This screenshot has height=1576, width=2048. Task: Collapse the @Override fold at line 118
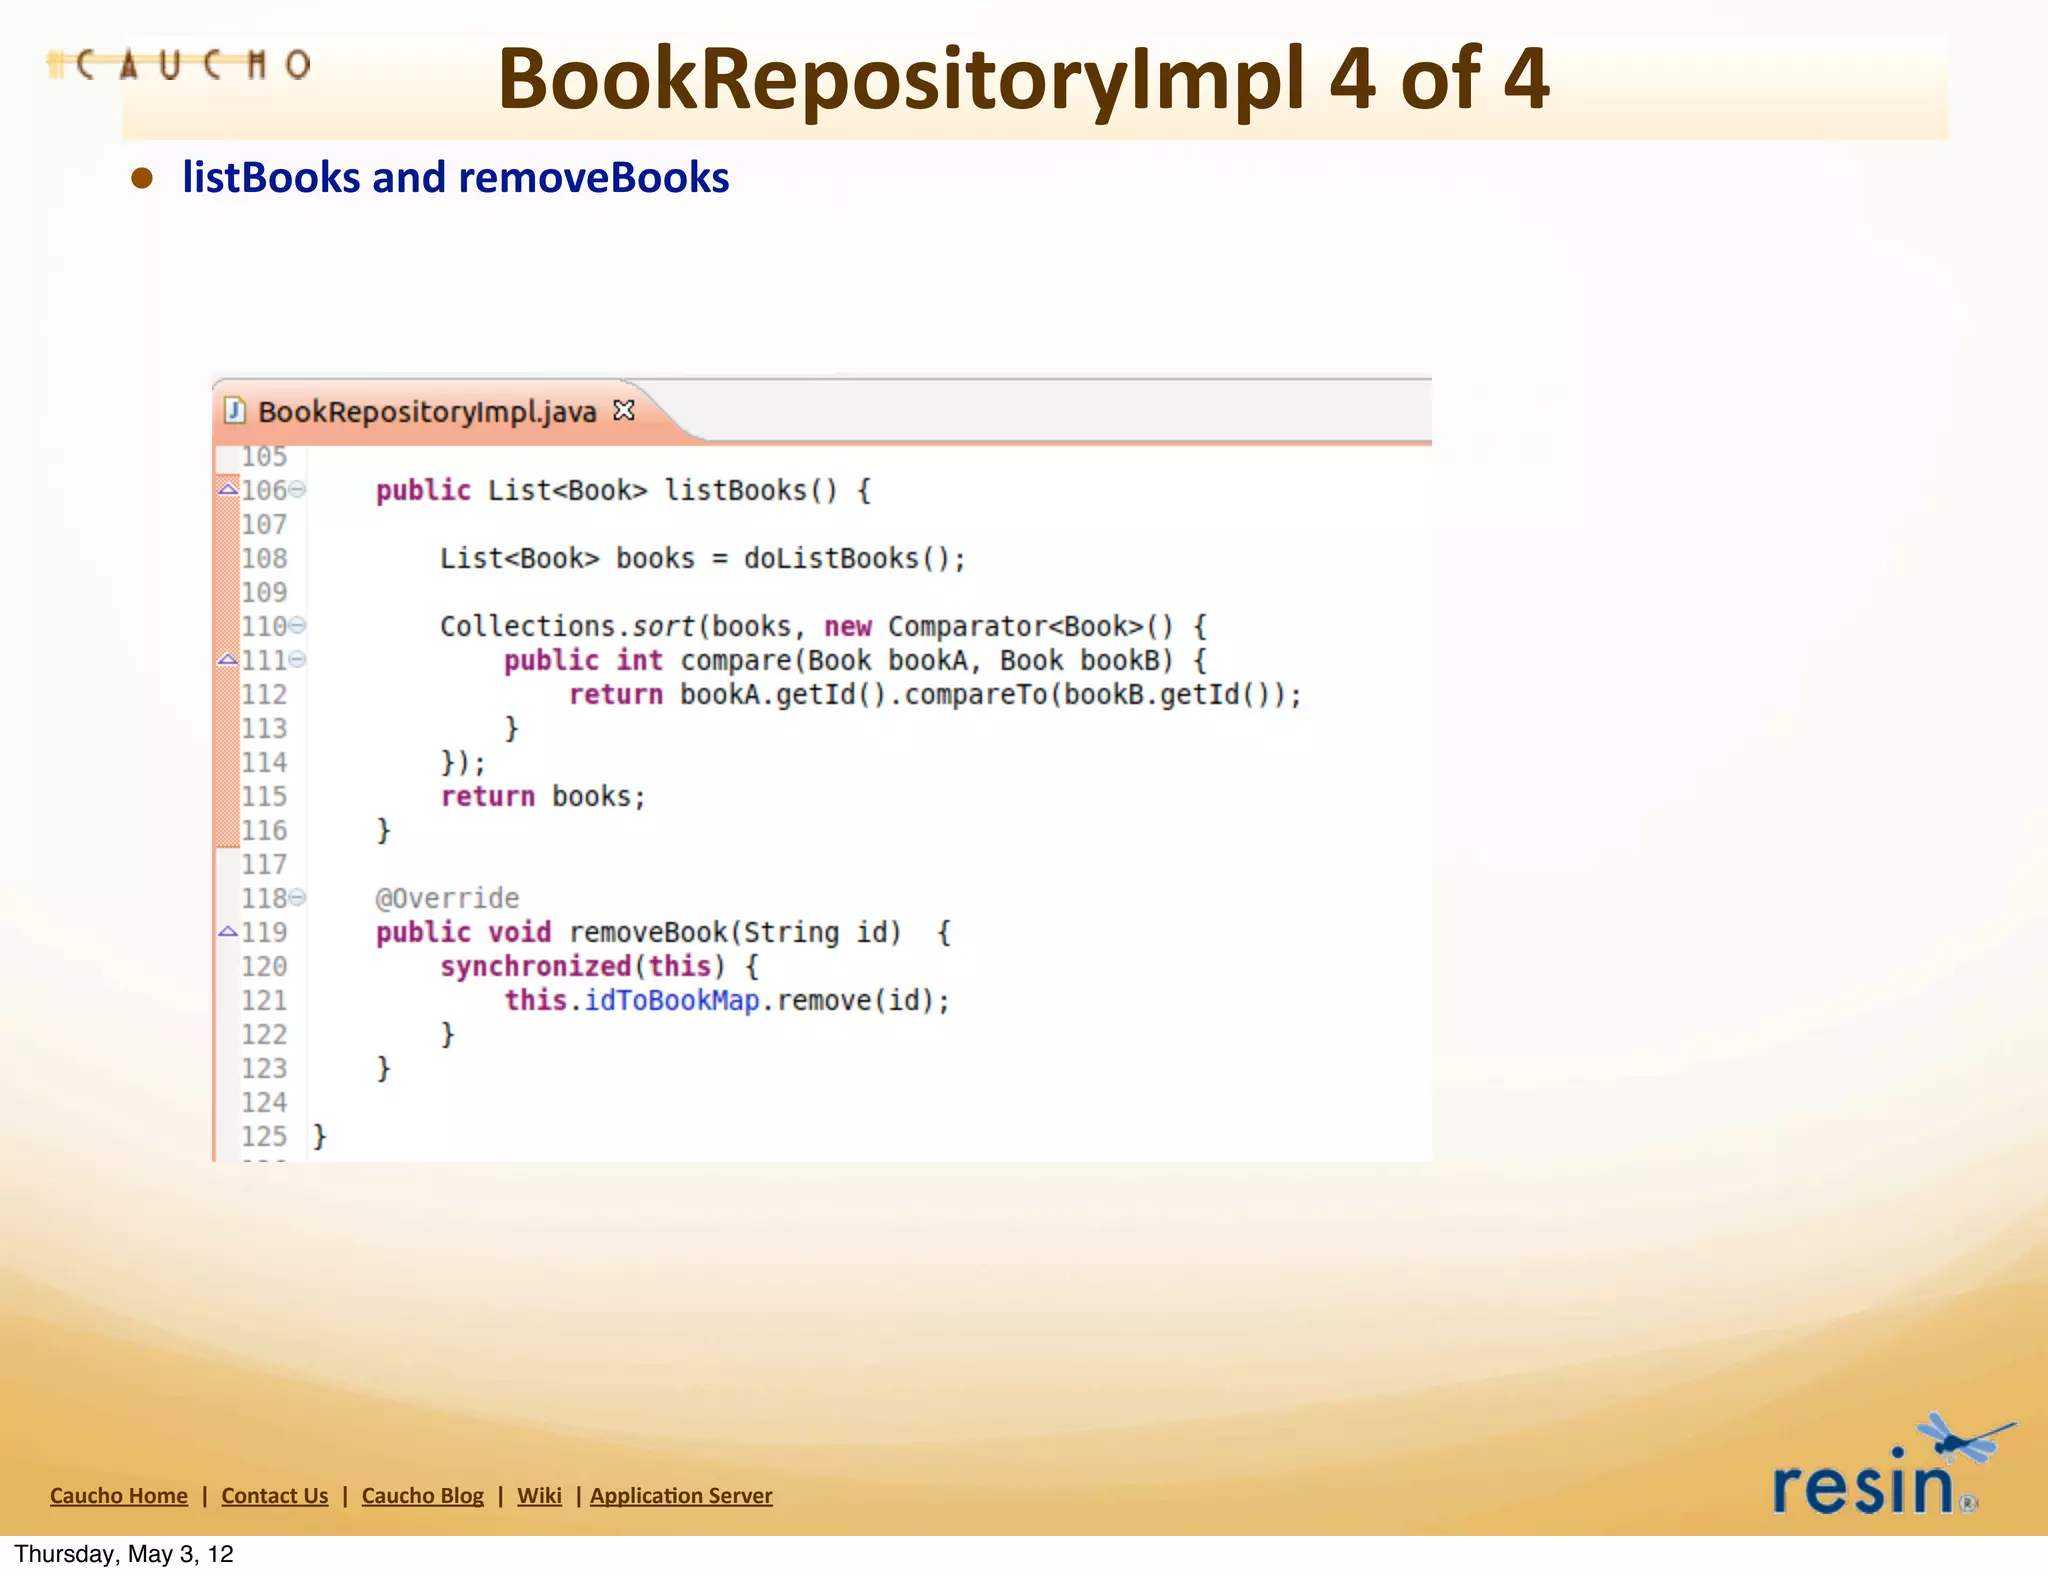pos(297,898)
